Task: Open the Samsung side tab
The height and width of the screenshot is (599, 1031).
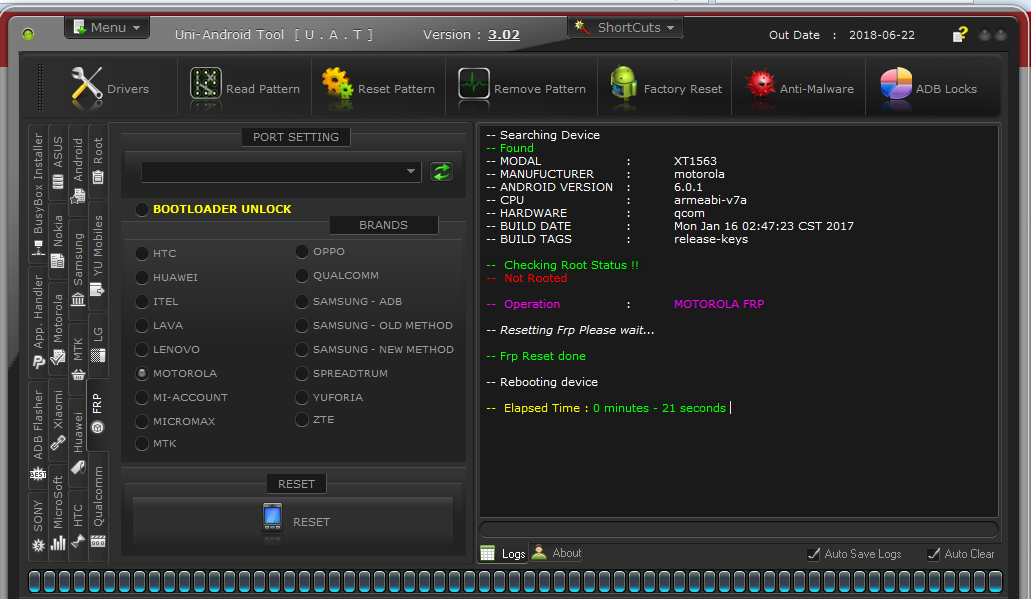Action: 78,268
